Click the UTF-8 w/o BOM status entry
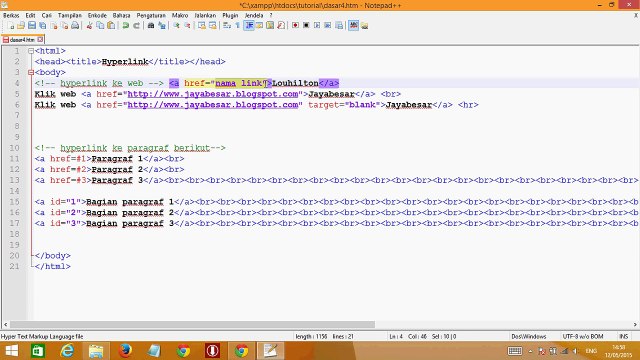Viewport: 640px width, 360px height. [x=583, y=336]
